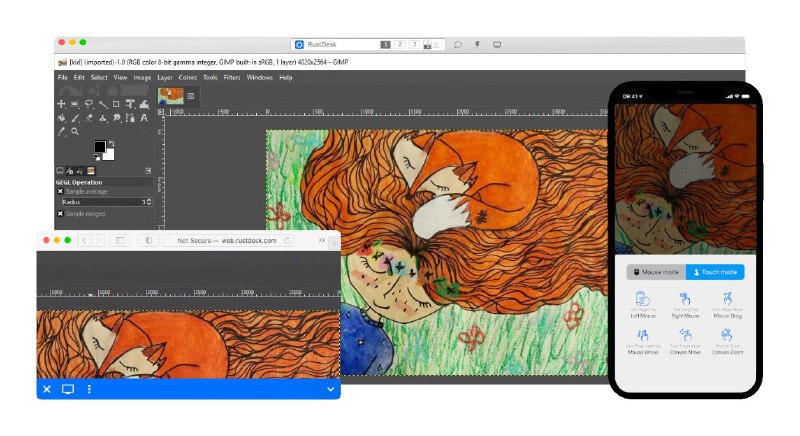
Task: Enable Touch mode on phone
Action: 715,272
